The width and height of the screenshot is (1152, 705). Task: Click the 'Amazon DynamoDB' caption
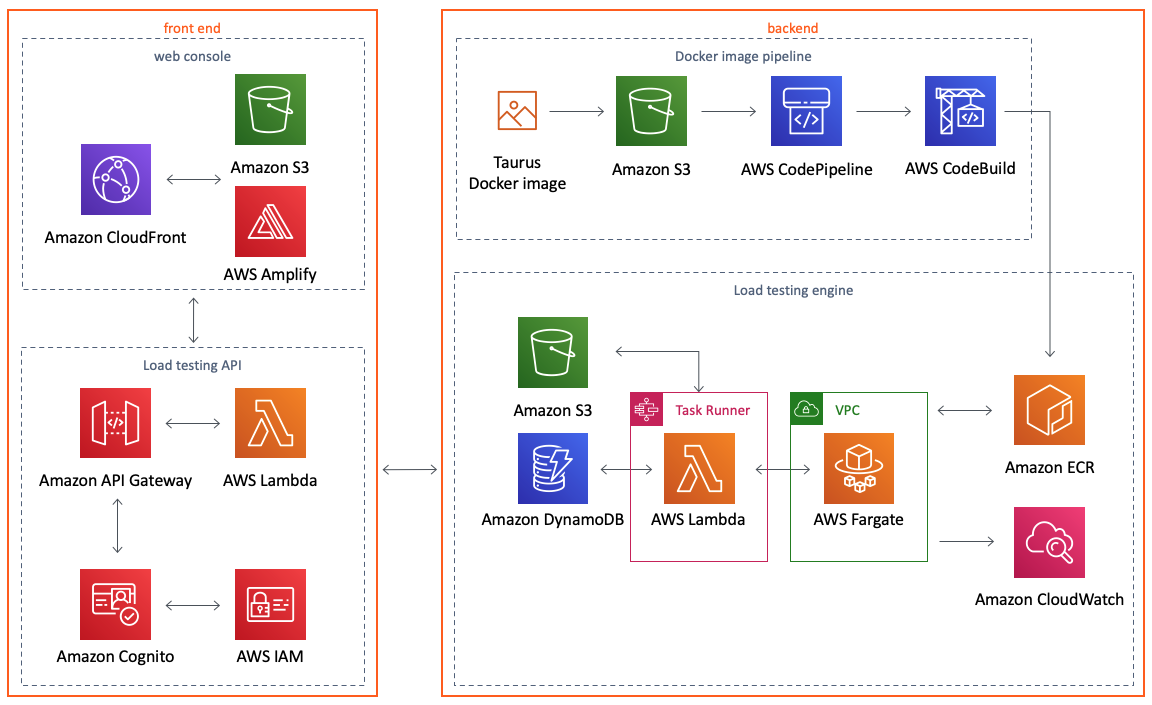(552, 519)
